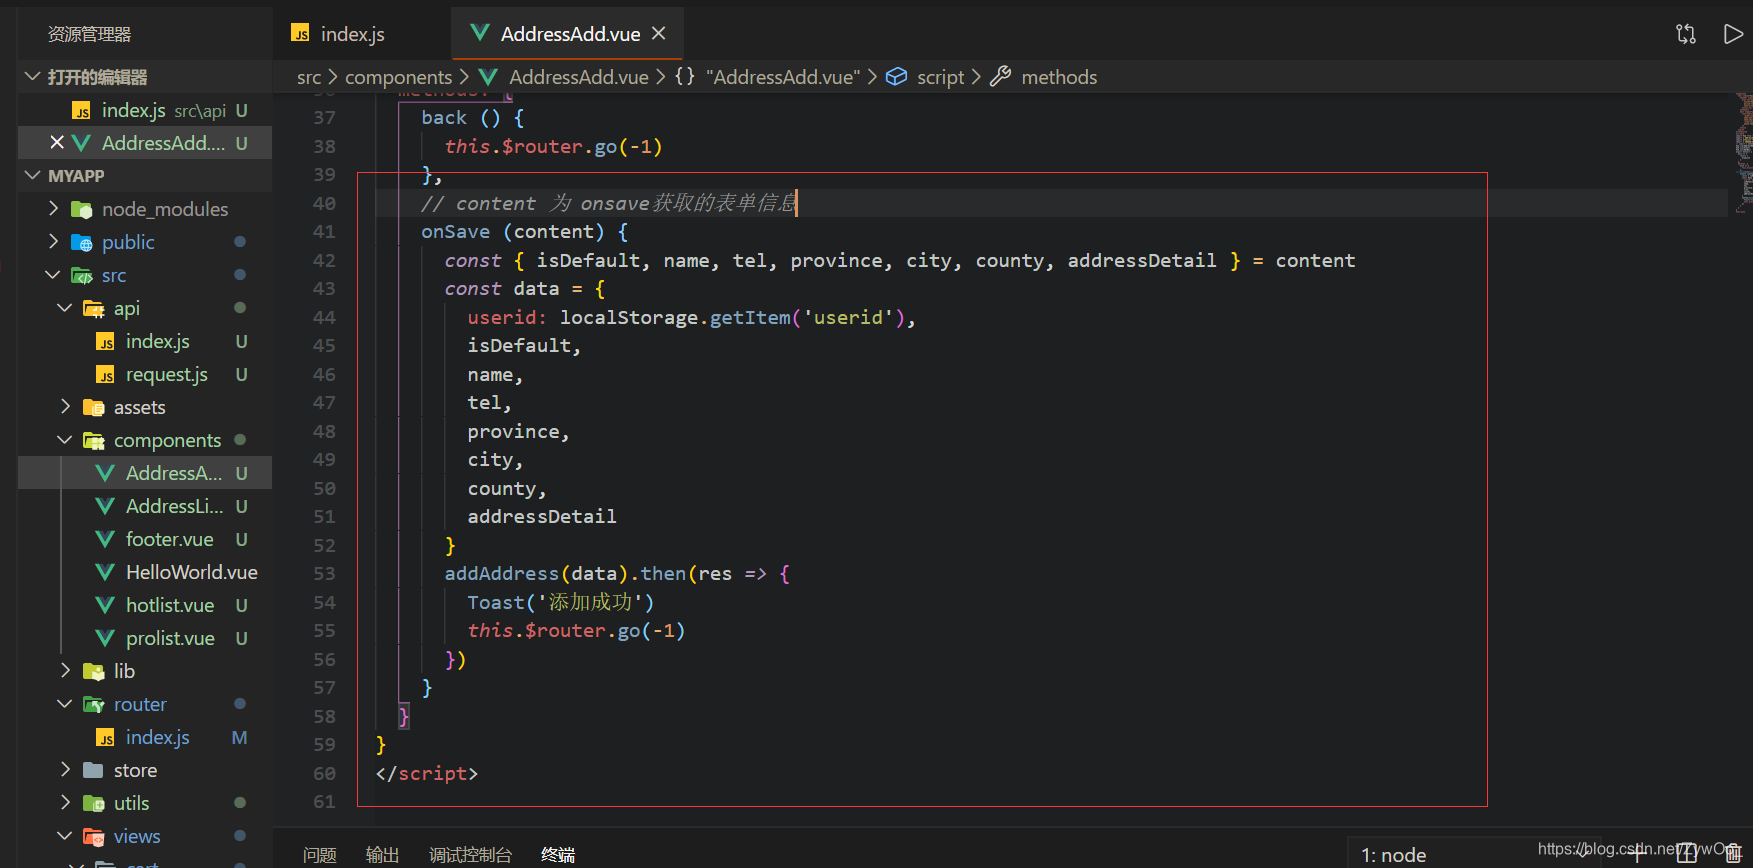Screen dimensions: 1753x868
Task: Click the onSave method name
Action: (x=456, y=232)
